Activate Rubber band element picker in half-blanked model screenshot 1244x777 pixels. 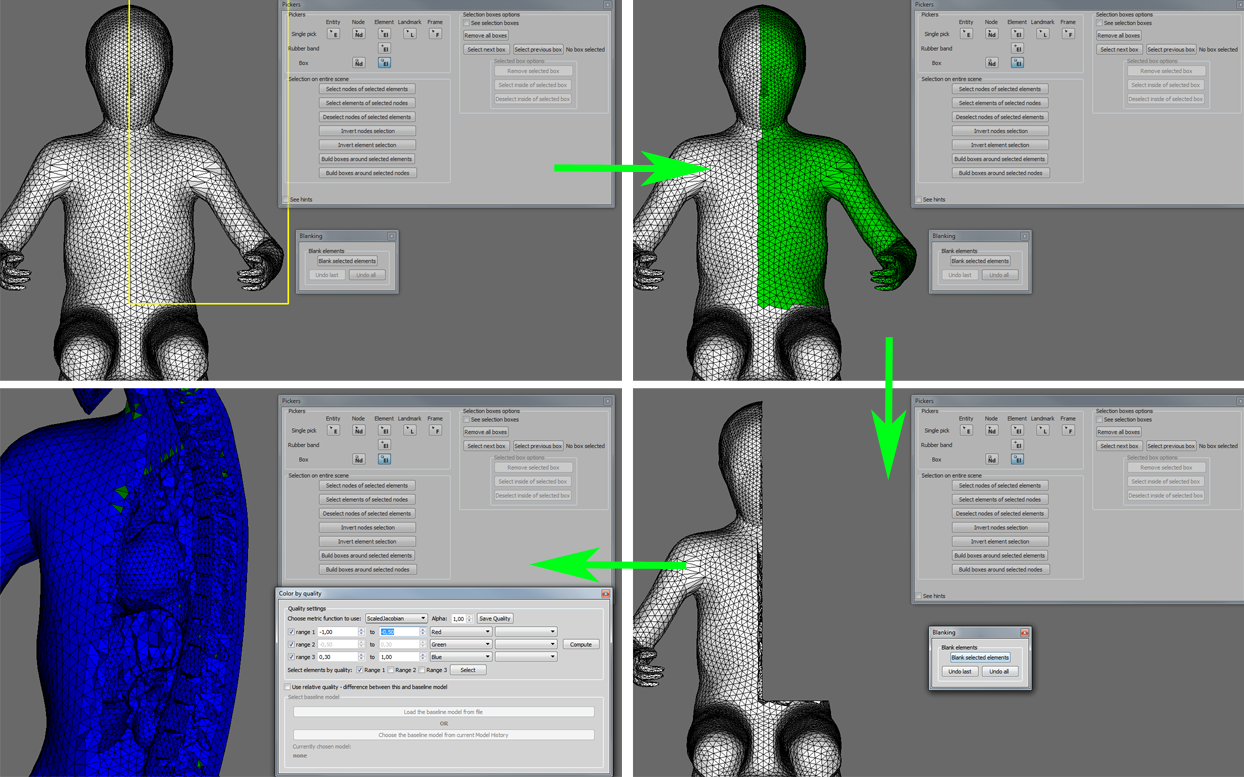tap(1017, 445)
